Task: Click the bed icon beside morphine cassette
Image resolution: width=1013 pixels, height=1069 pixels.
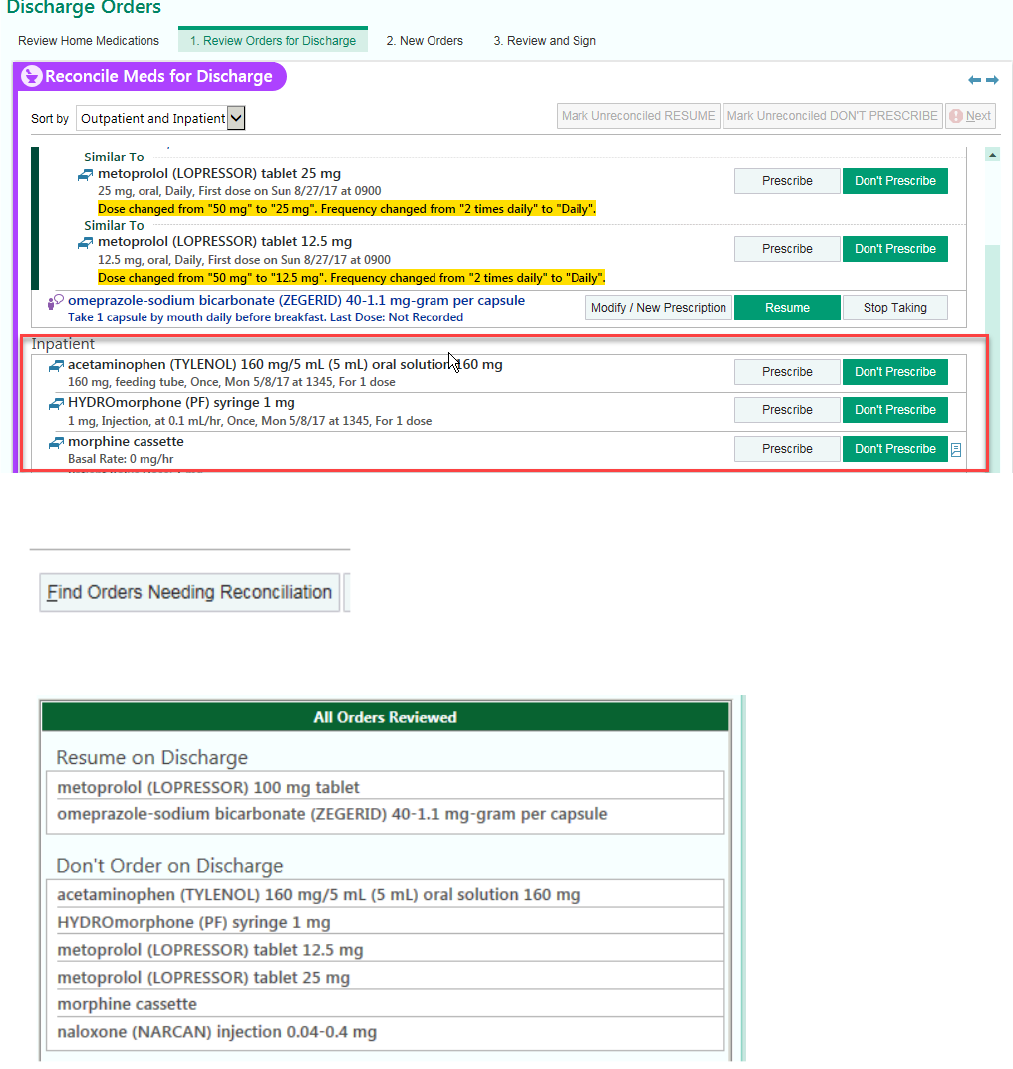Action: [57, 443]
